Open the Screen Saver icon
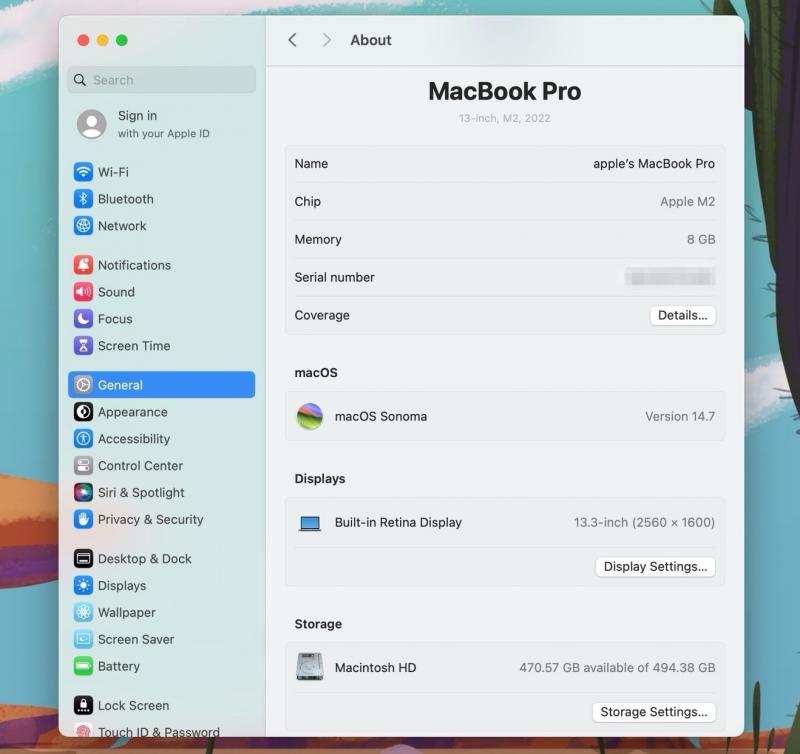The width and height of the screenshot is (800, 754). pyautogui.click(x=83, y=639)
